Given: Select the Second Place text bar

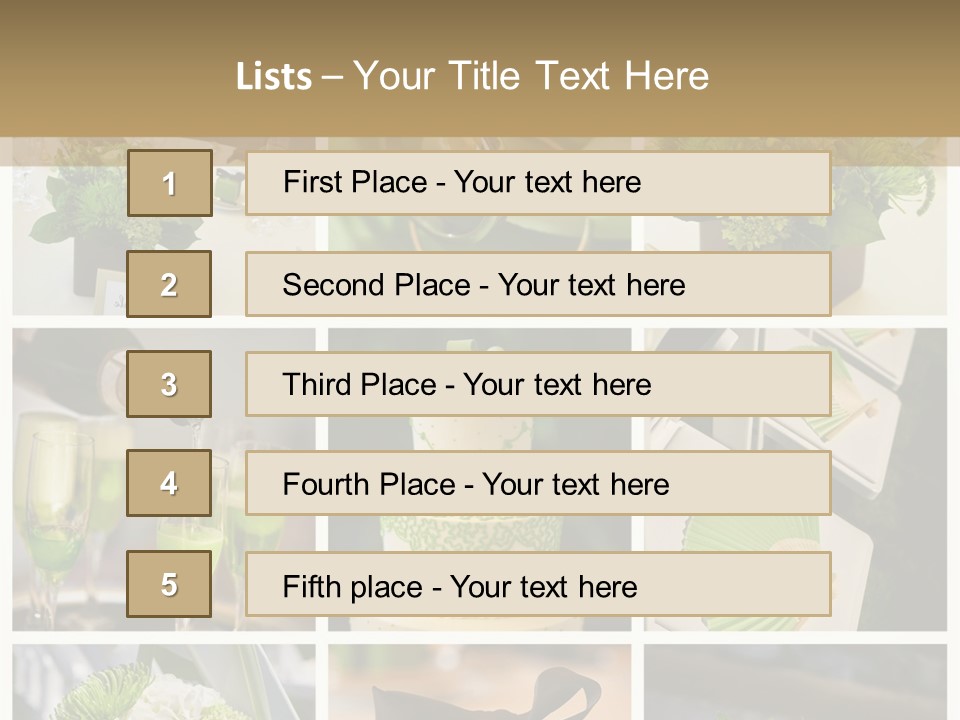Looking at the screenshot, I should (538, 284).
